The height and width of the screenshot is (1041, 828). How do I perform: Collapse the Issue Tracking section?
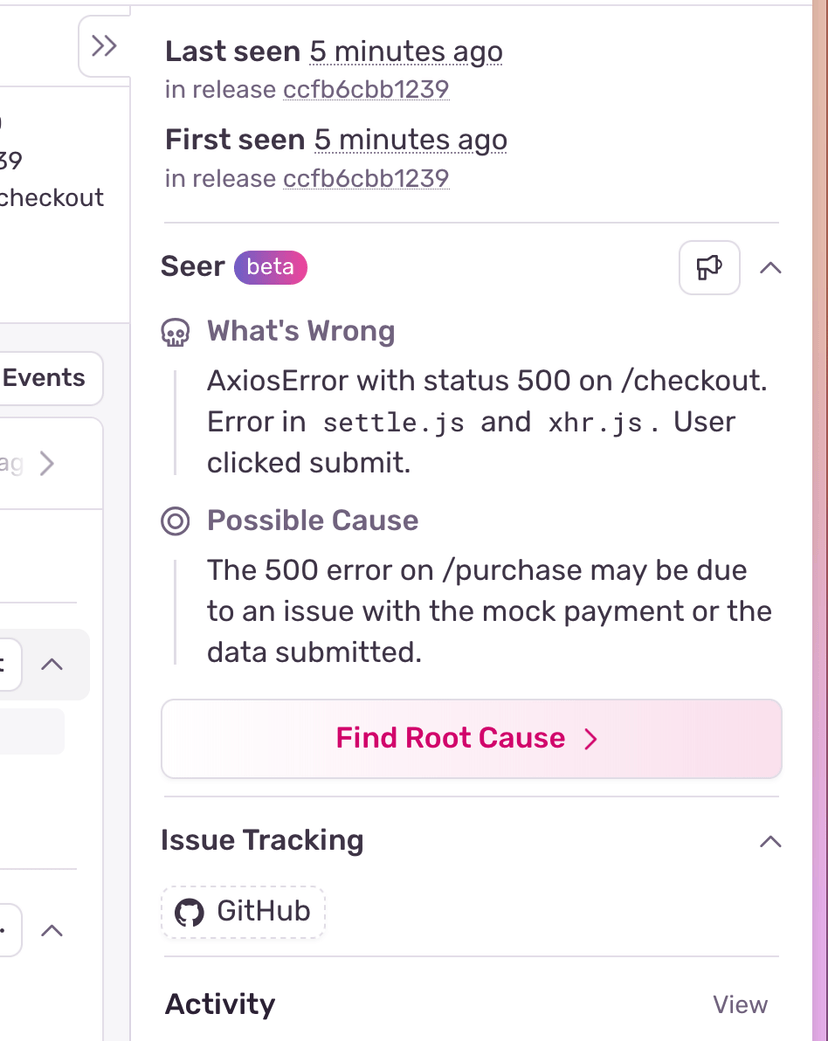click(770, 842)
